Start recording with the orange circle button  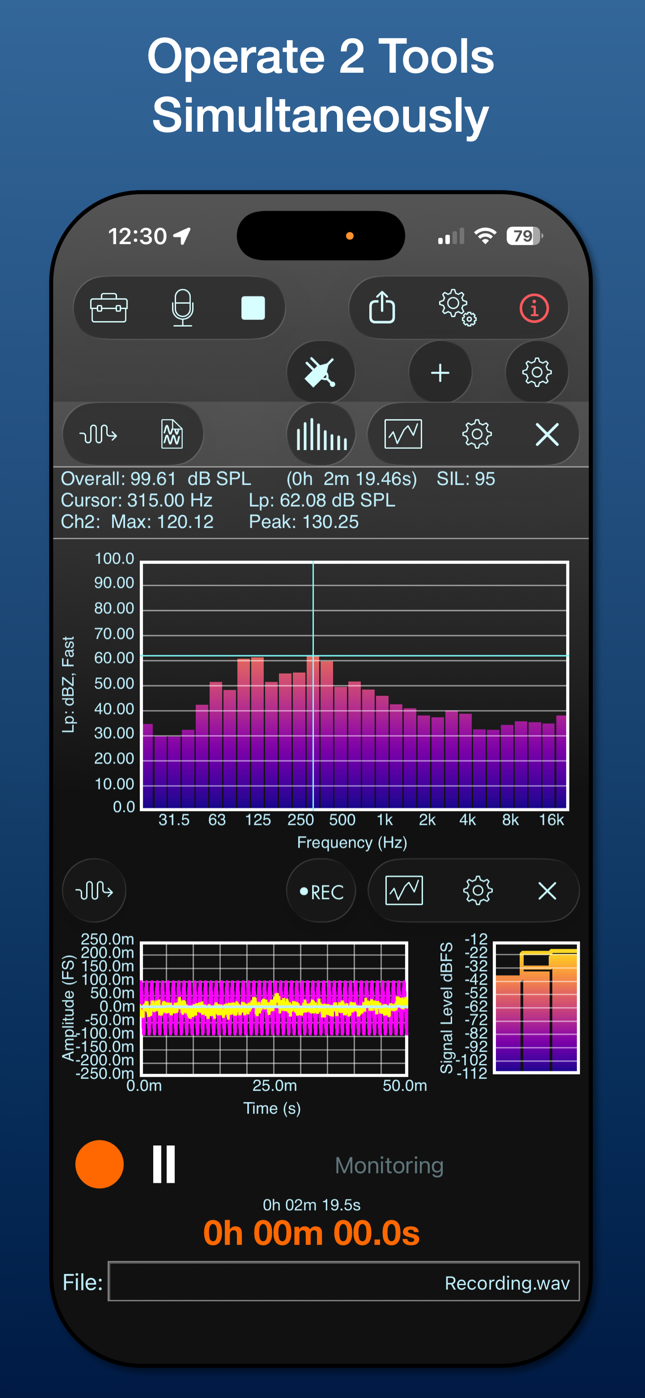100,1164
